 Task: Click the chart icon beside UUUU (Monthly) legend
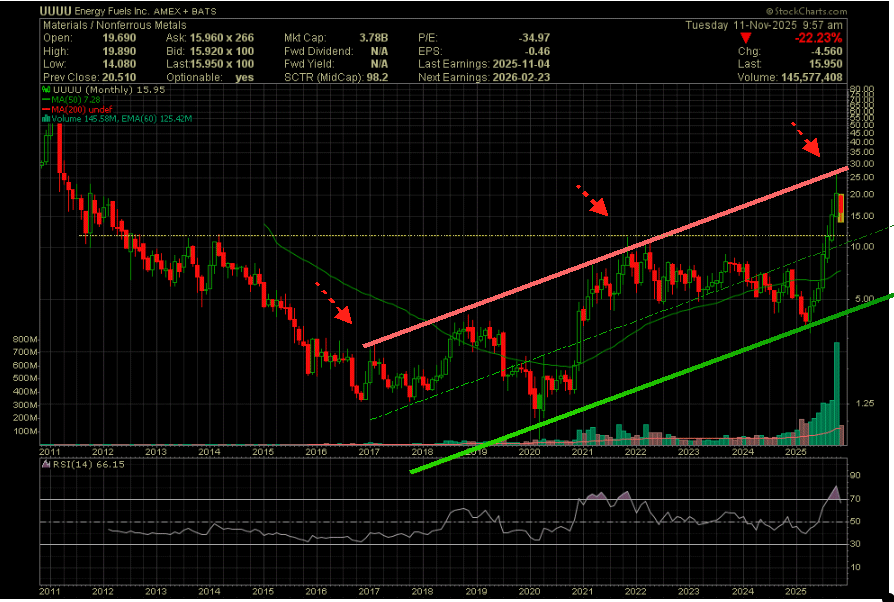point(46,90)
